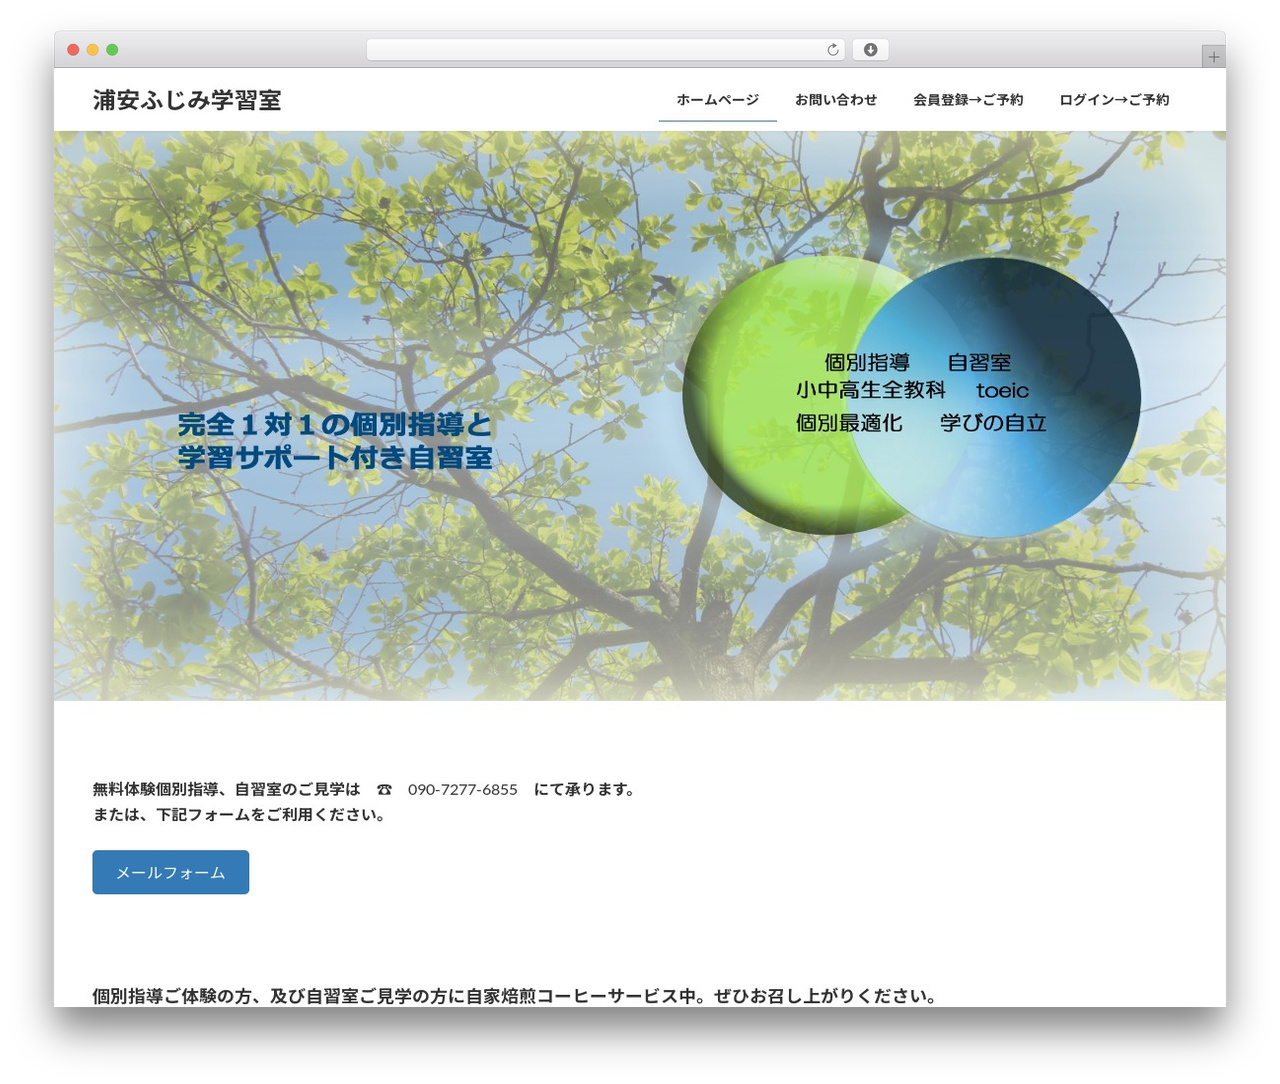The image size is (1280, 1084).
Task: Click the 小中高生全教科 label
Action: click(871, 390)
